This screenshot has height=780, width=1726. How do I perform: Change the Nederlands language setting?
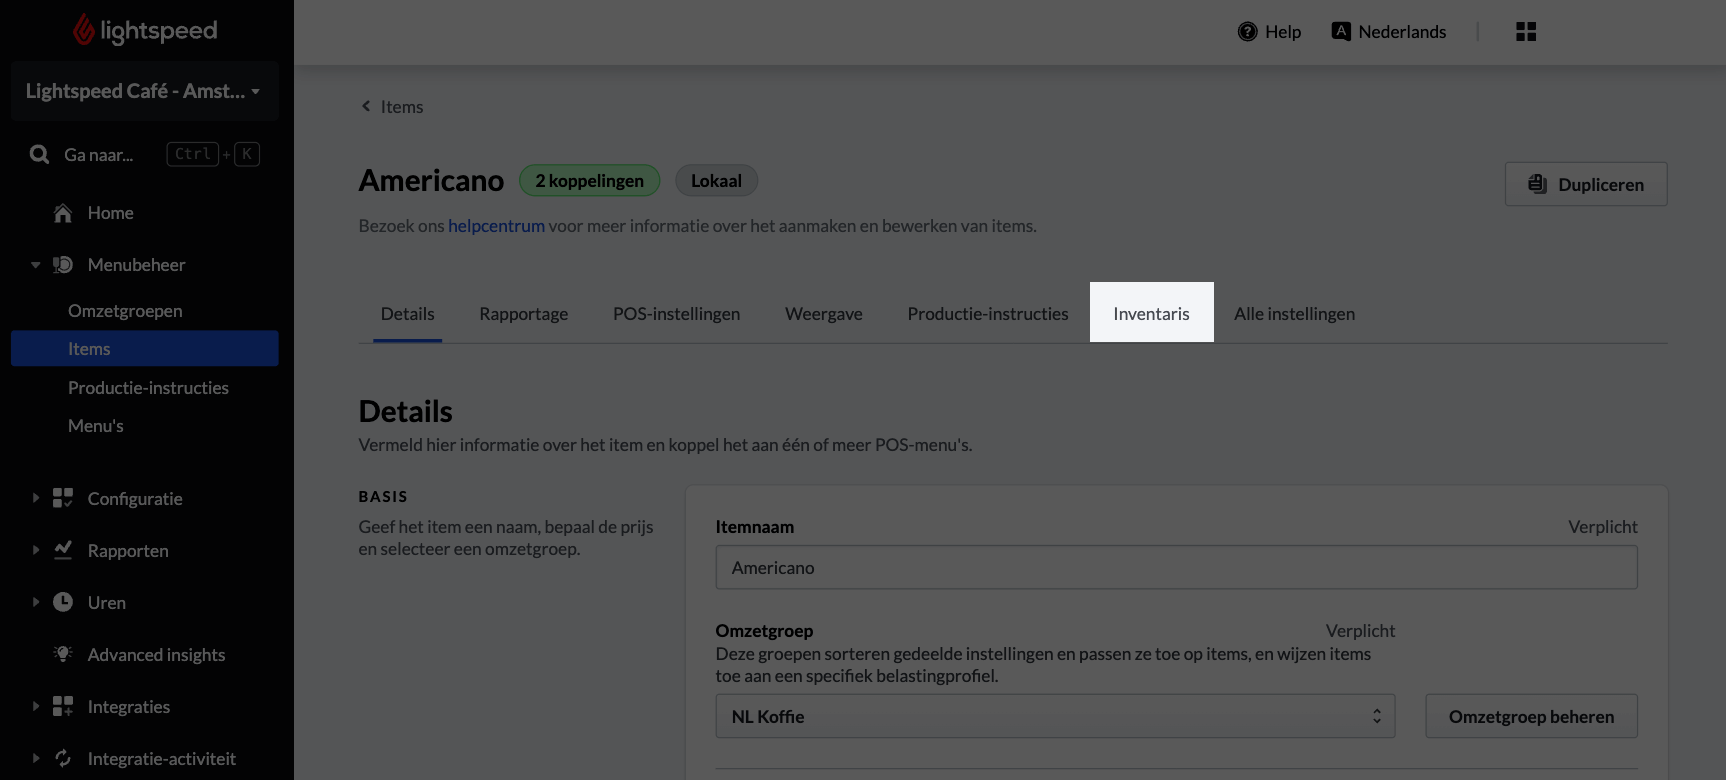[x=1402, y=32]
